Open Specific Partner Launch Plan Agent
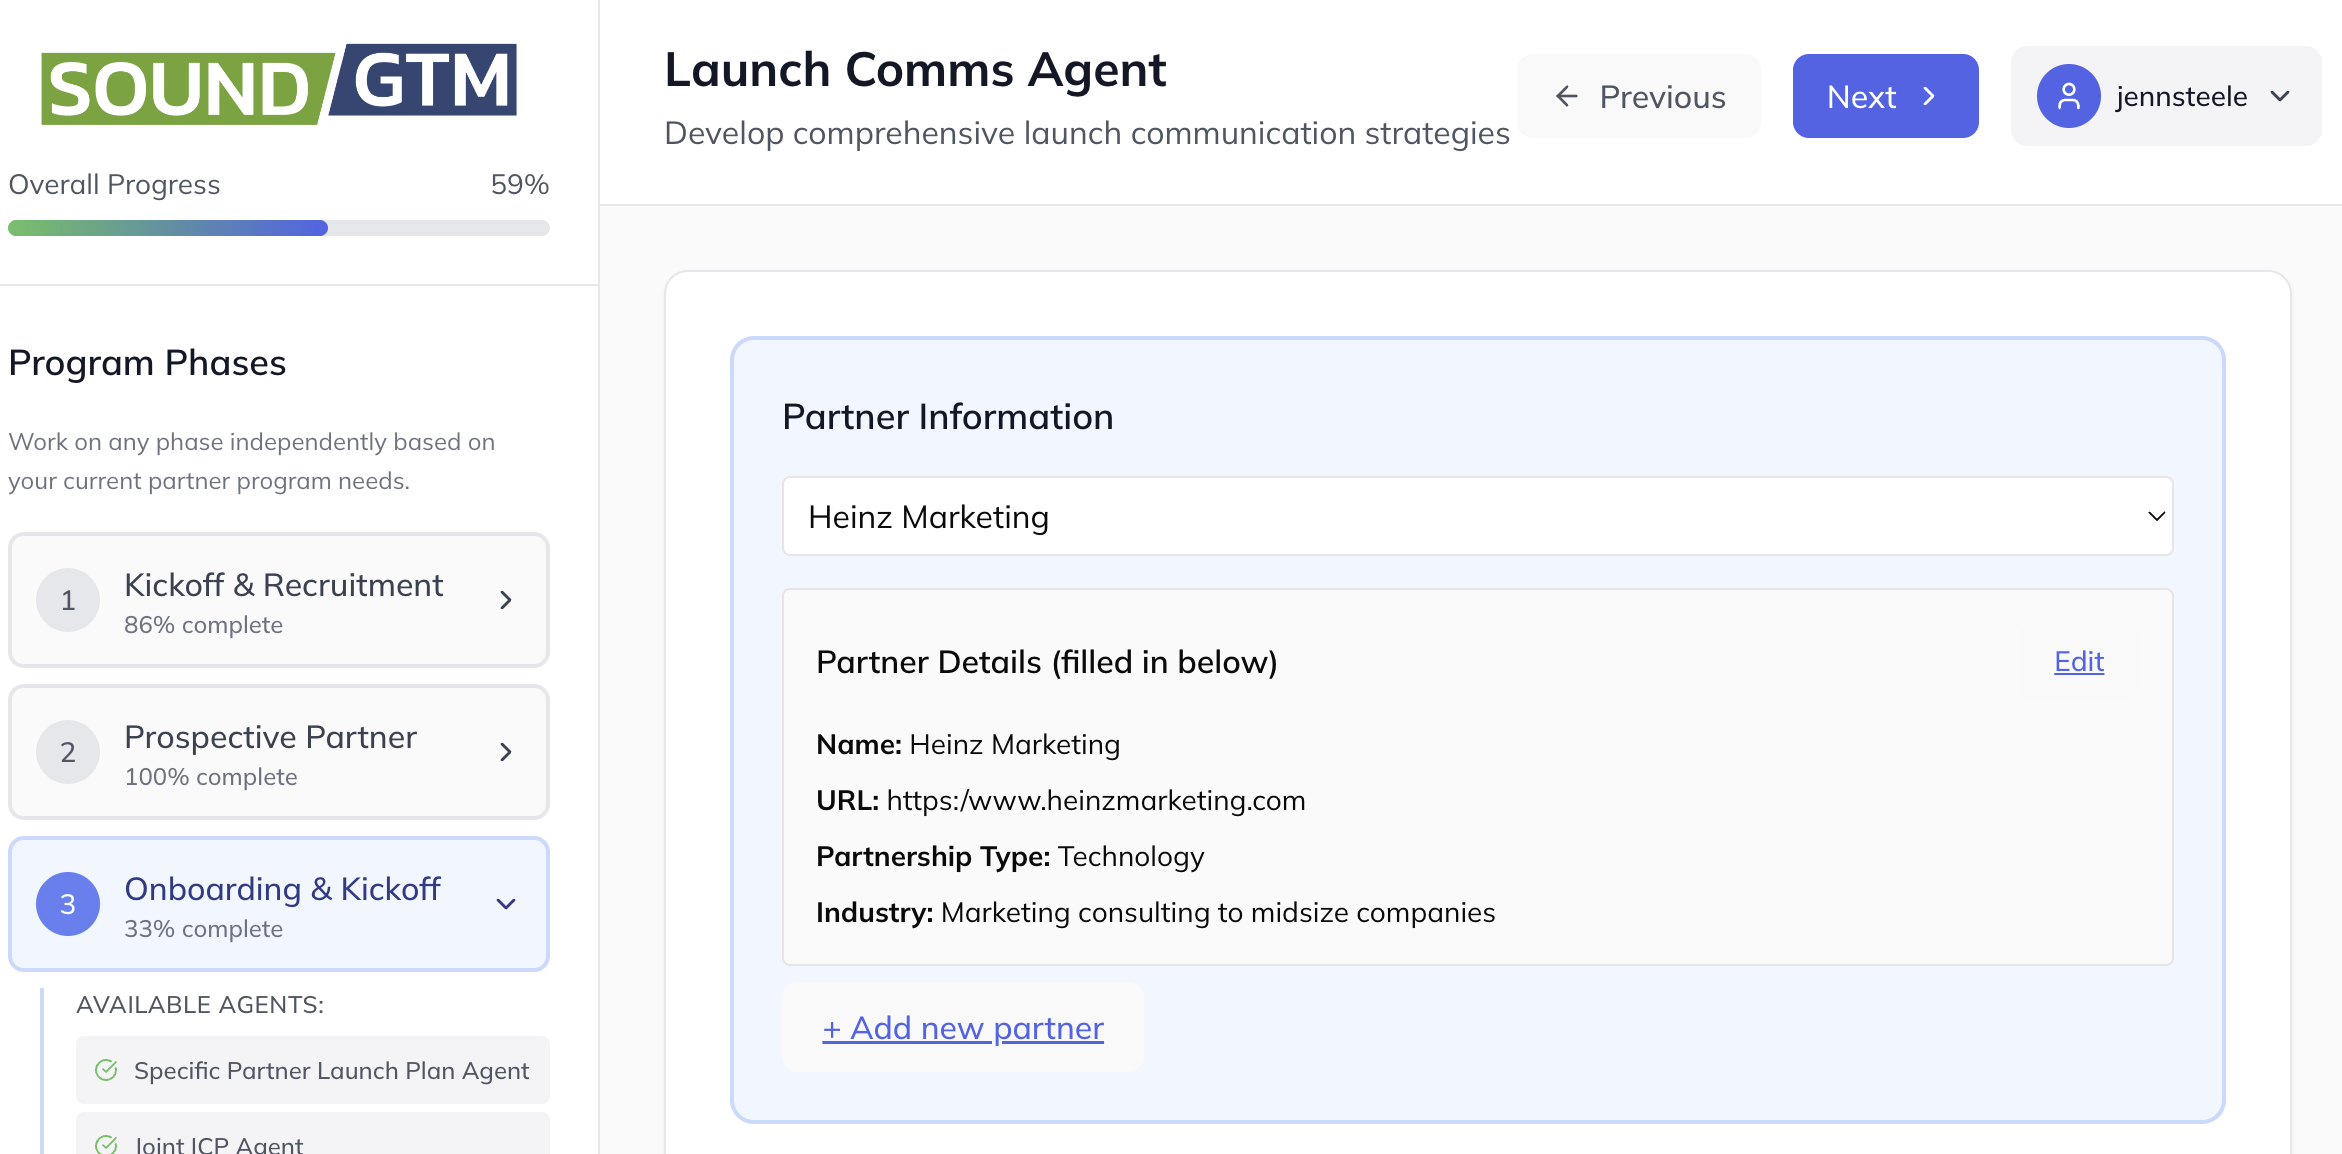This screenshot has height=1154, width=2342. coord(313,1070)
